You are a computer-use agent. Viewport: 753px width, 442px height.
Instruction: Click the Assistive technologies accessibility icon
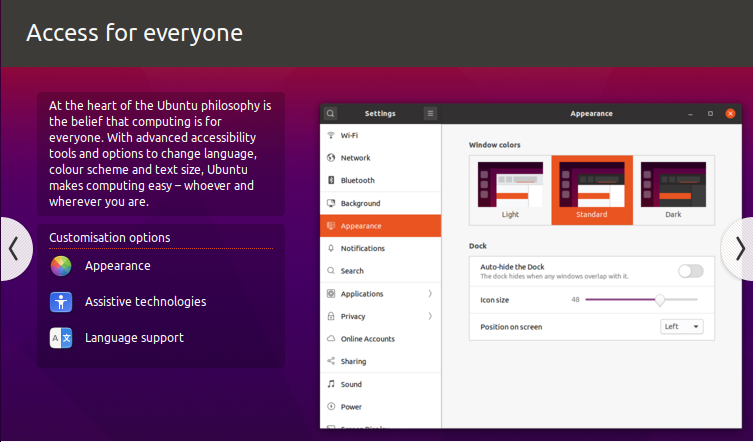point(62,302)
